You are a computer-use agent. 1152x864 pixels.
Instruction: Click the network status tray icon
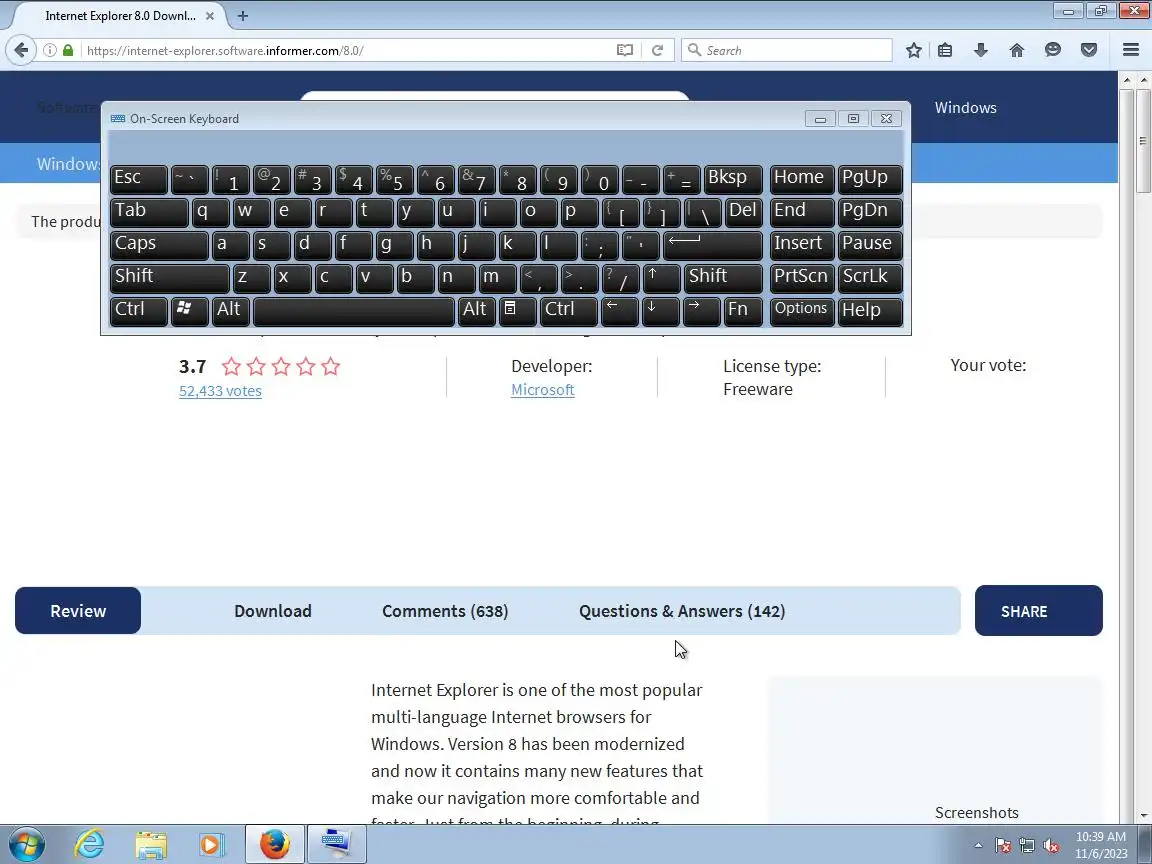coord(1027,846)
